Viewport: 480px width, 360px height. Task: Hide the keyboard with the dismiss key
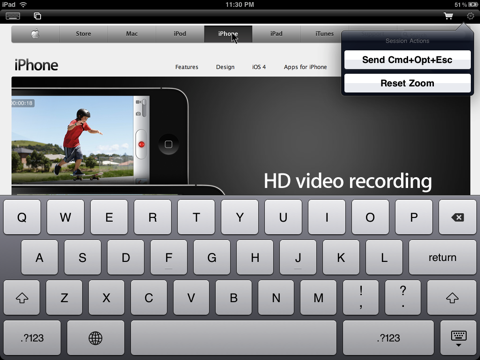[458, 338]
